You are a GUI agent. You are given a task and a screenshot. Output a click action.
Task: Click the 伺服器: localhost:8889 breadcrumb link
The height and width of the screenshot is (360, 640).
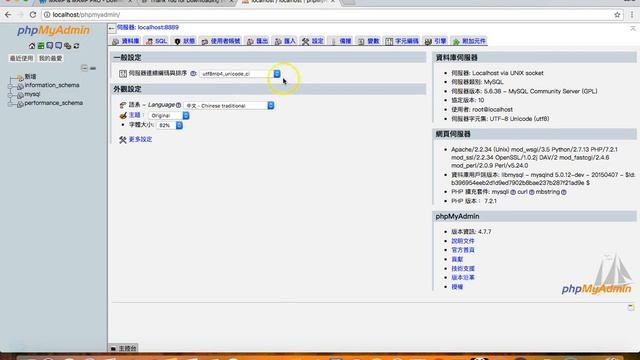coord(148,28)
